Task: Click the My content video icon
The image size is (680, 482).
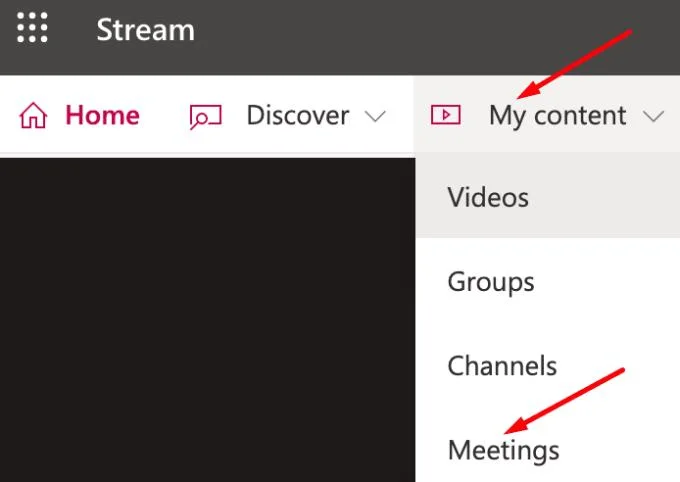Action: click(x=445, y=115)
